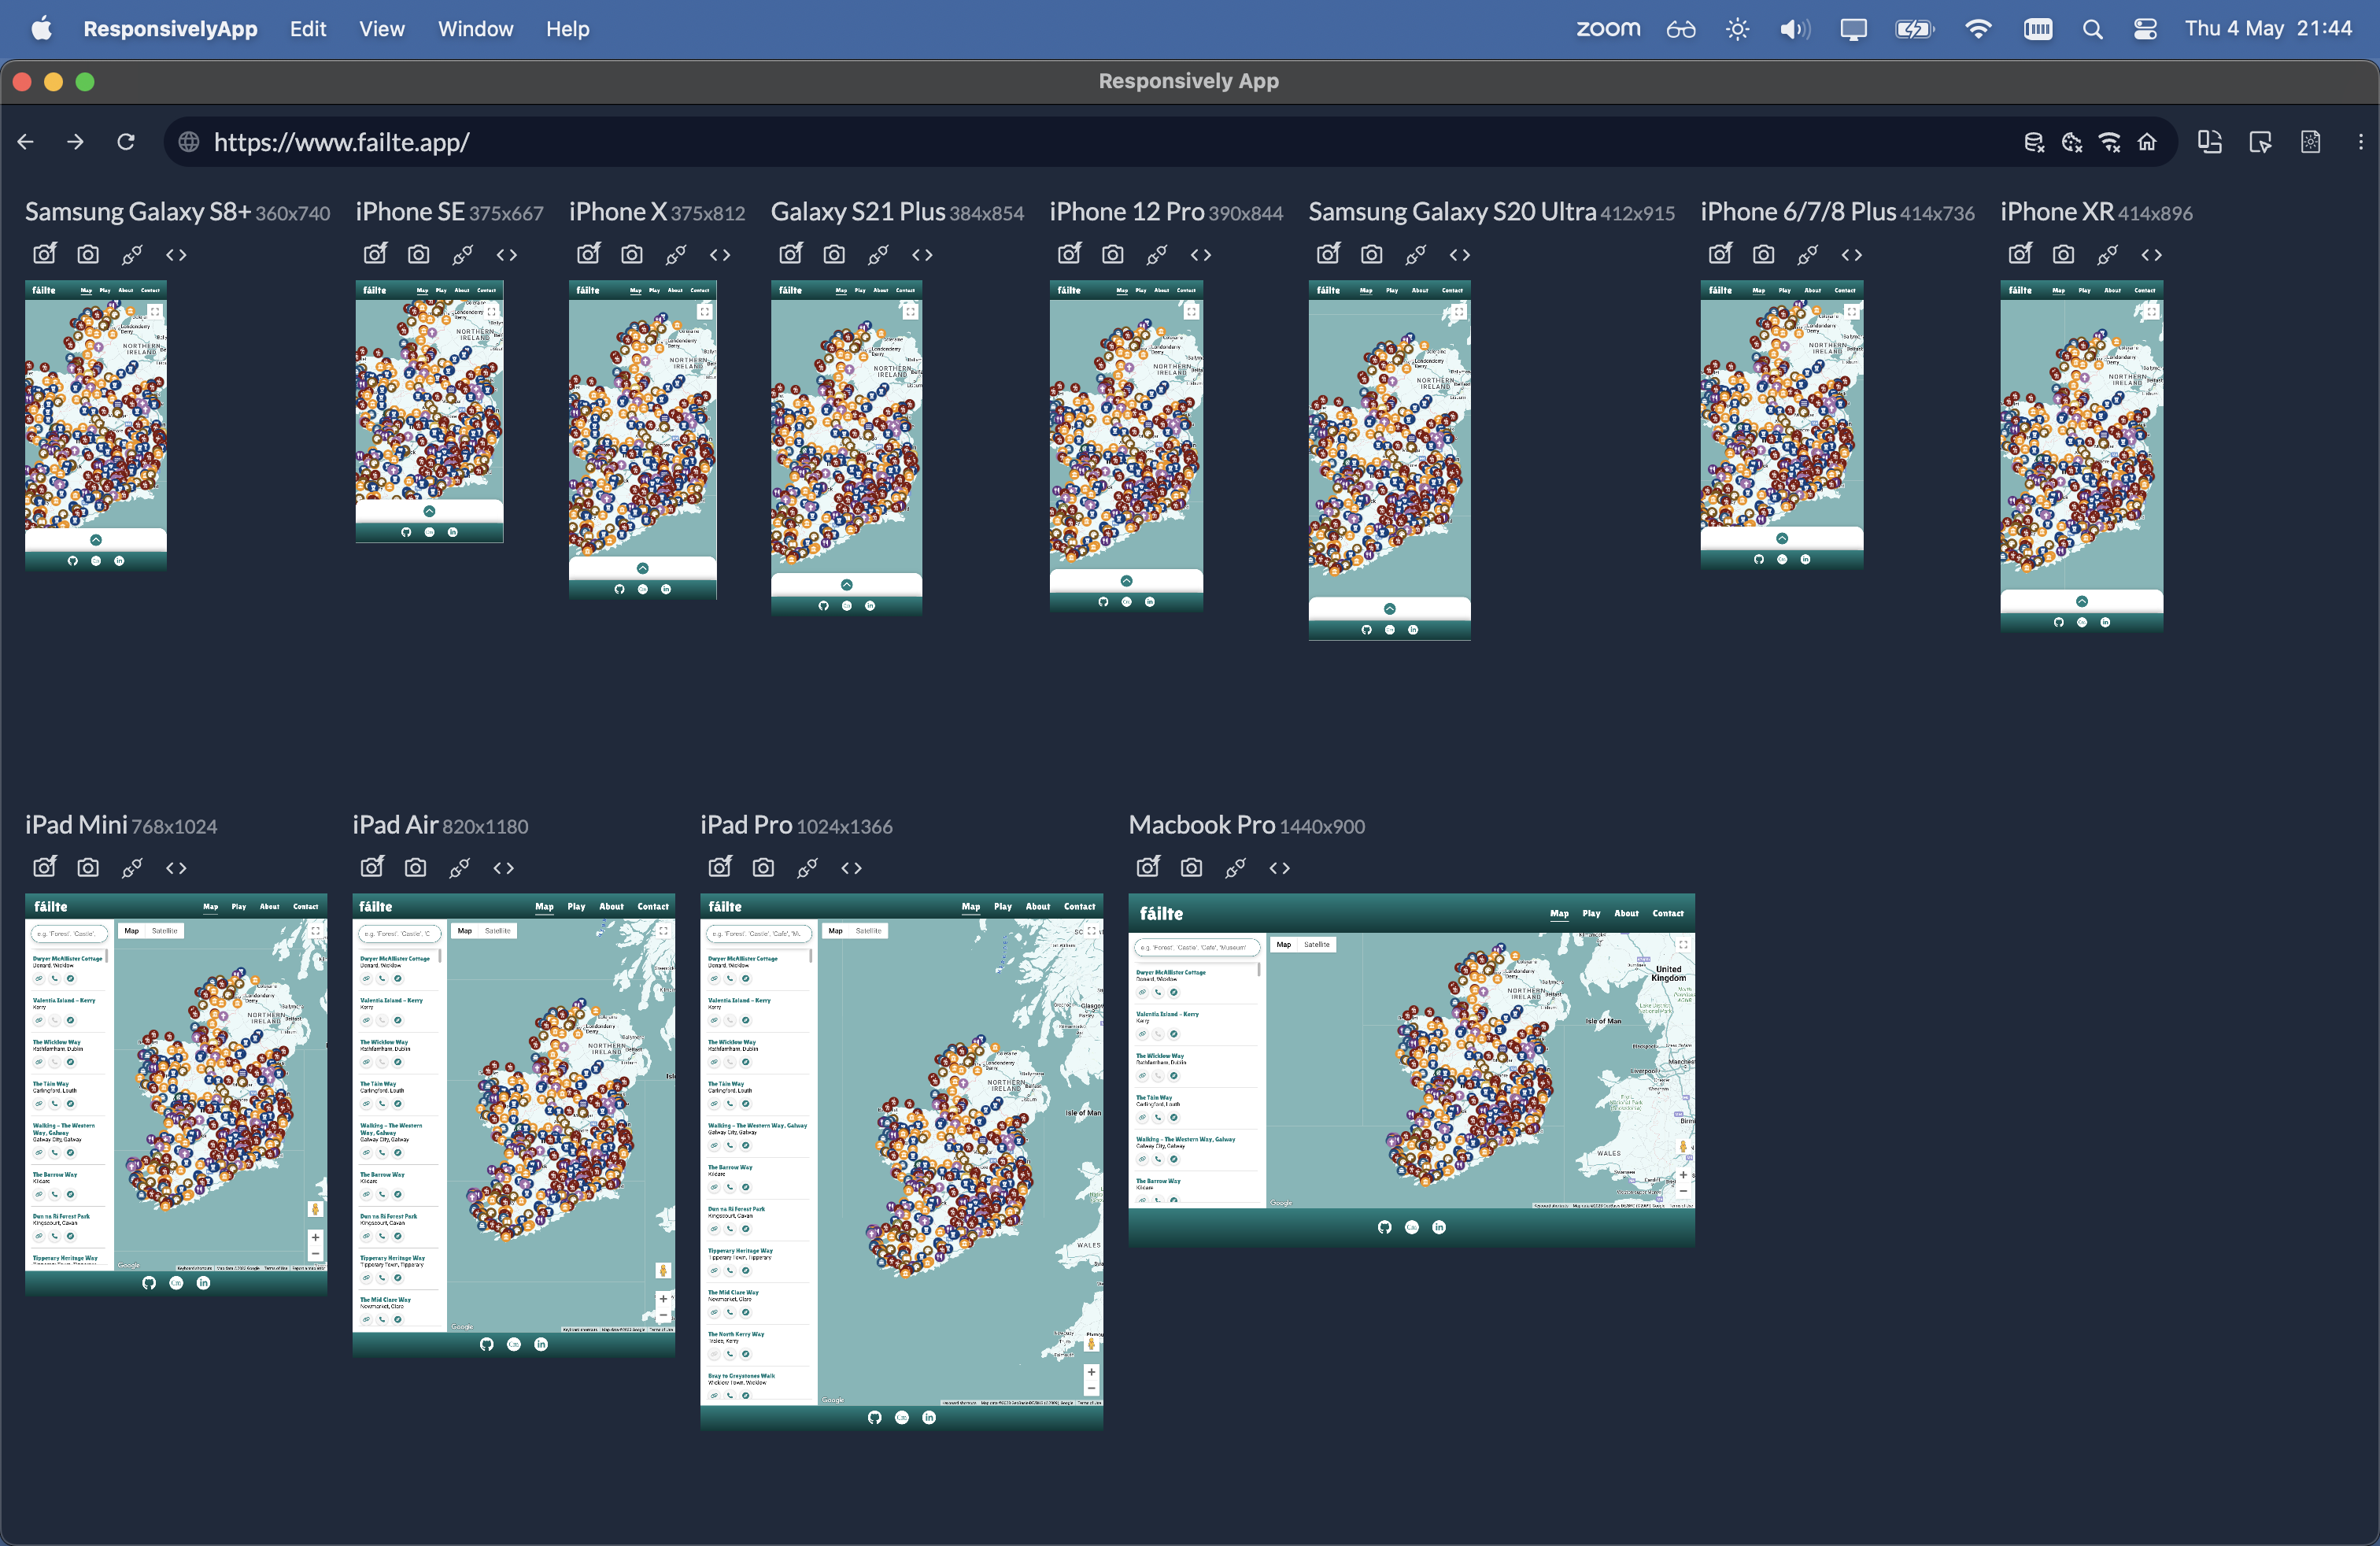Reload the page with the refresh icon
The height and width of the screenshot is (1546, 2380).
pos(125,142)
